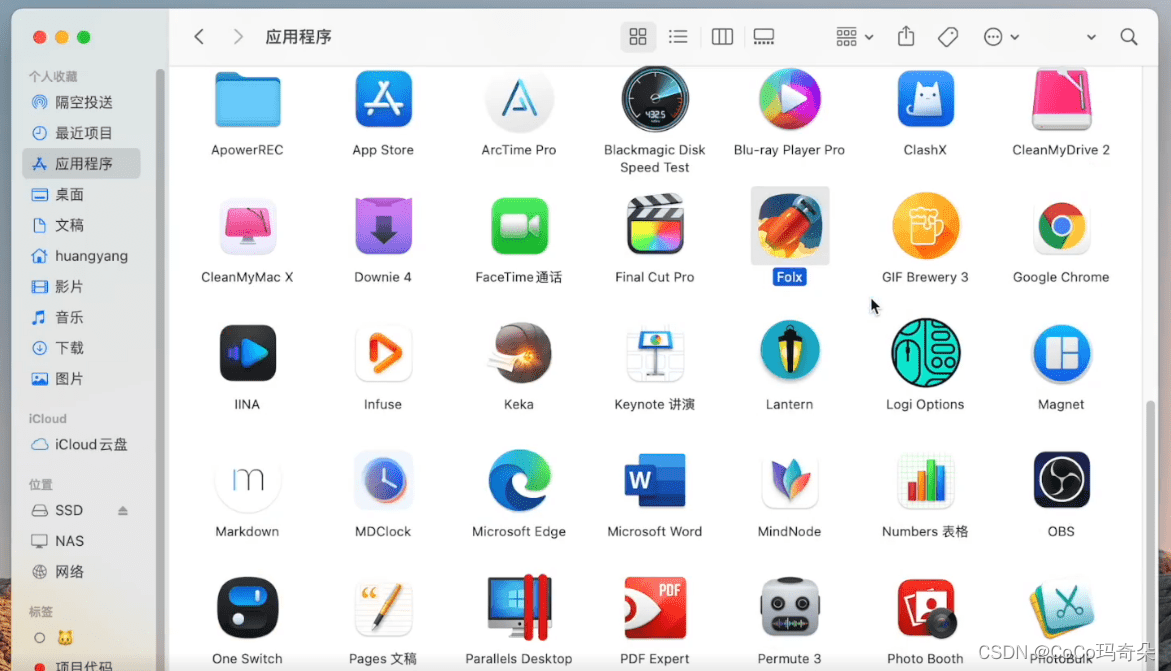The image size is (1171, 671).
Task: Open the Finder search magnifier
Action: click(x=1128, y=37)
